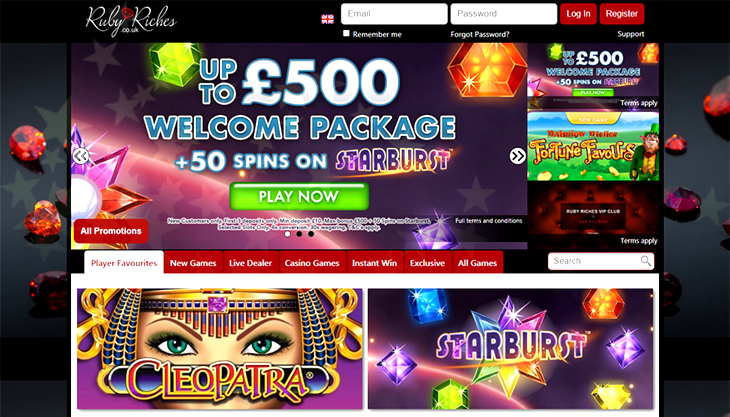Open All Promotions button
Image resolution: width=730 pixels, height=417 pixels.
pos(111,231)
